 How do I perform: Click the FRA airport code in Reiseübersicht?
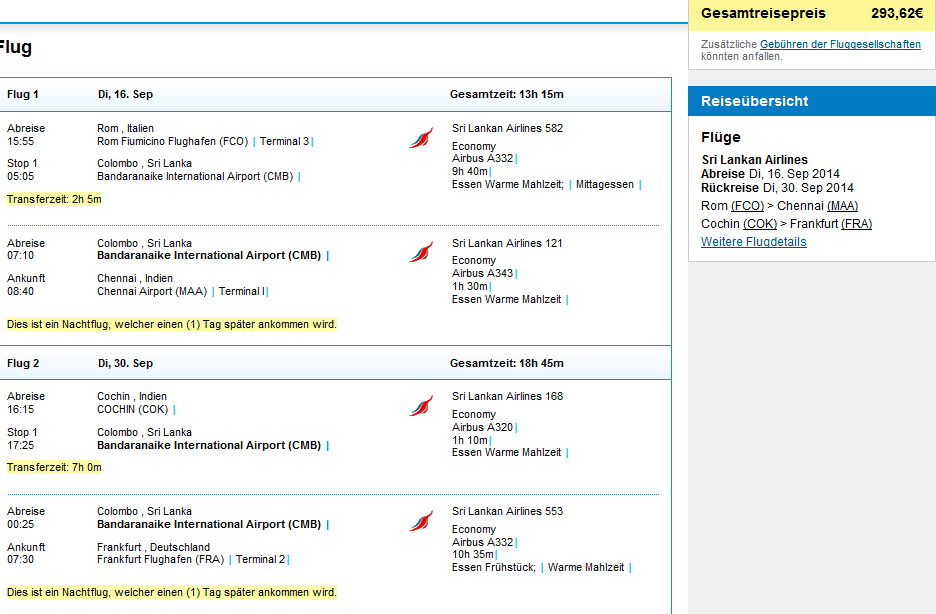[857, 224]
